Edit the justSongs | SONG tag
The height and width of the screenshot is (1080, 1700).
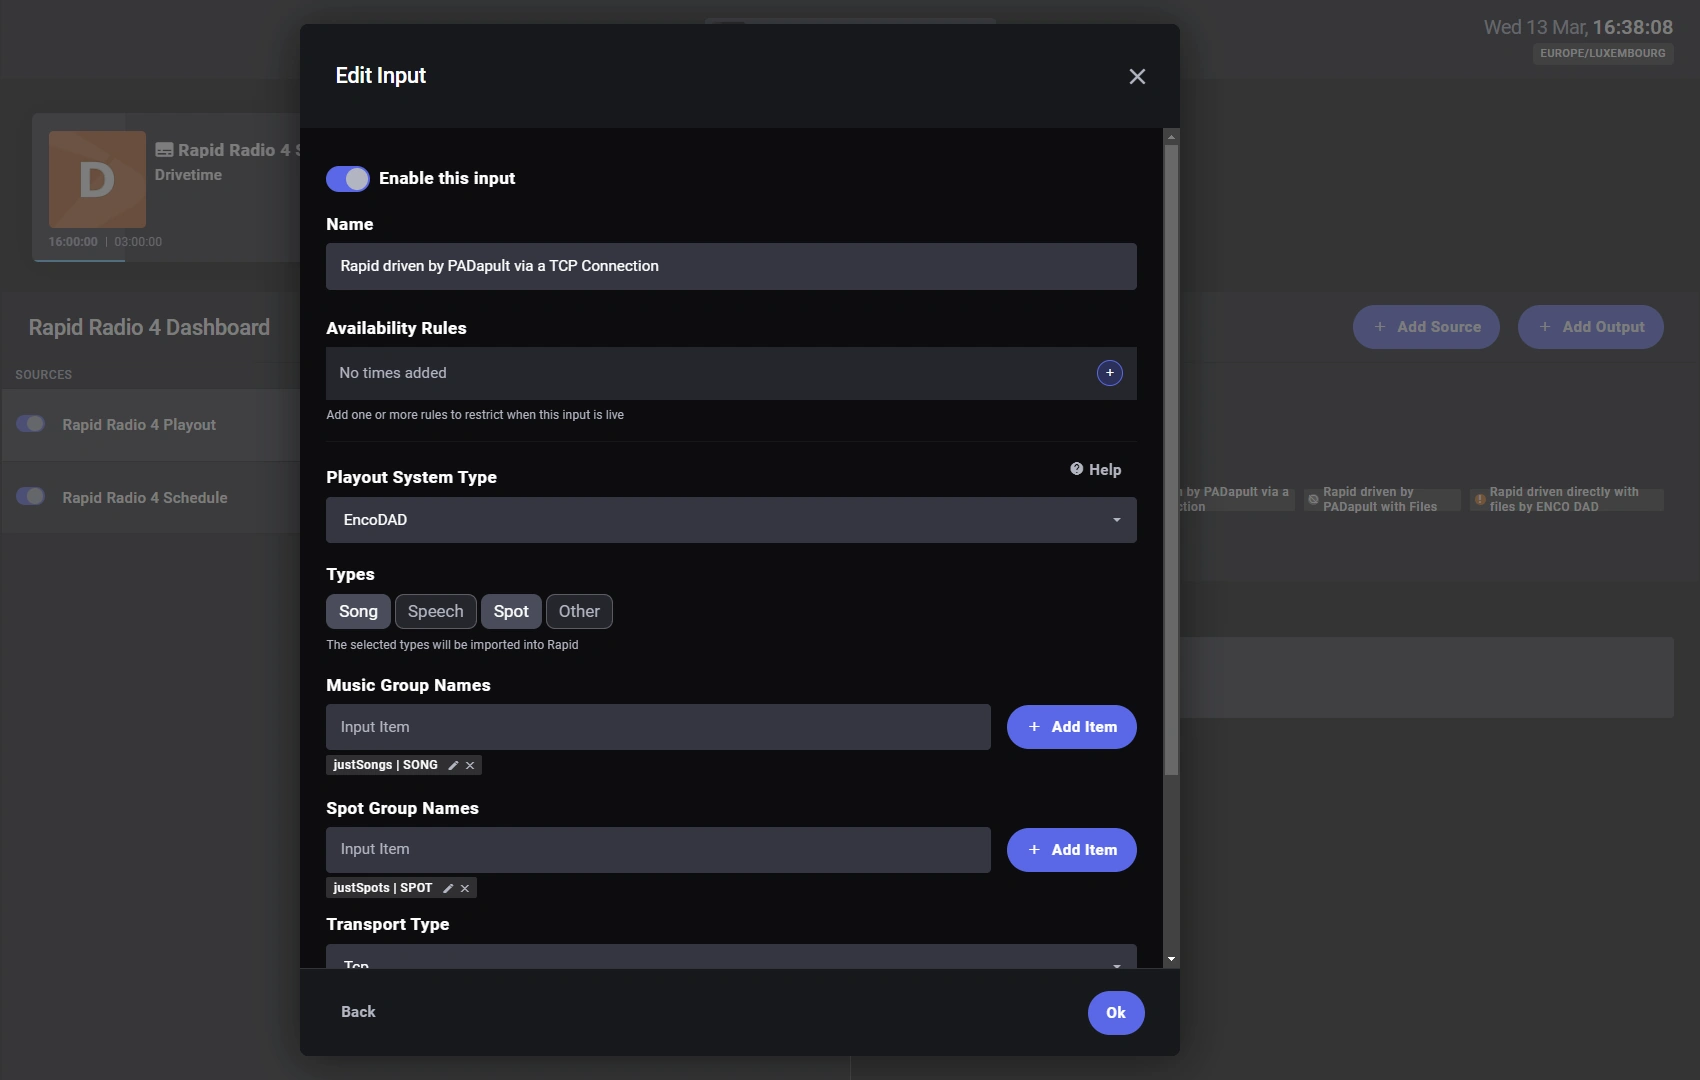click(453, 765)
